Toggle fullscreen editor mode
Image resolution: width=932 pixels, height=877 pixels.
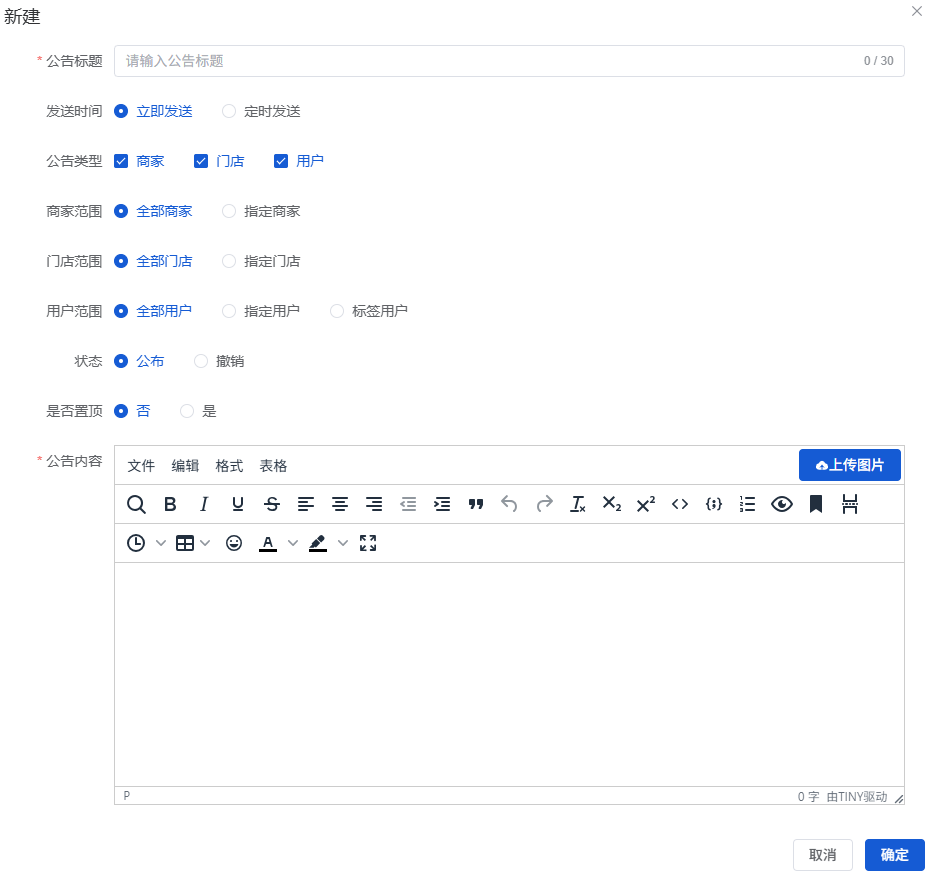(x=368, y=543)
